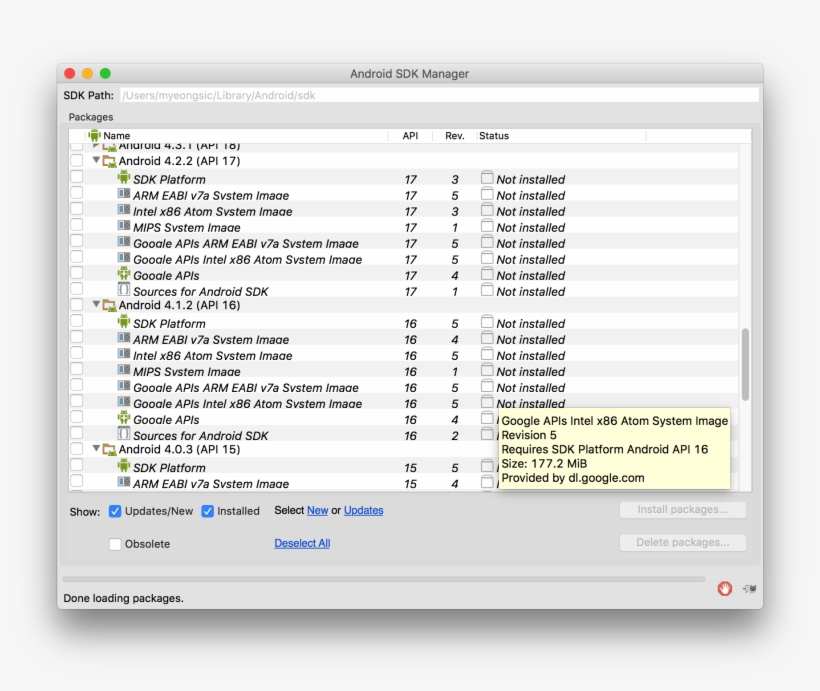Collapse the Android 4.0.3 (API 15) group

(x=96, y=448)
